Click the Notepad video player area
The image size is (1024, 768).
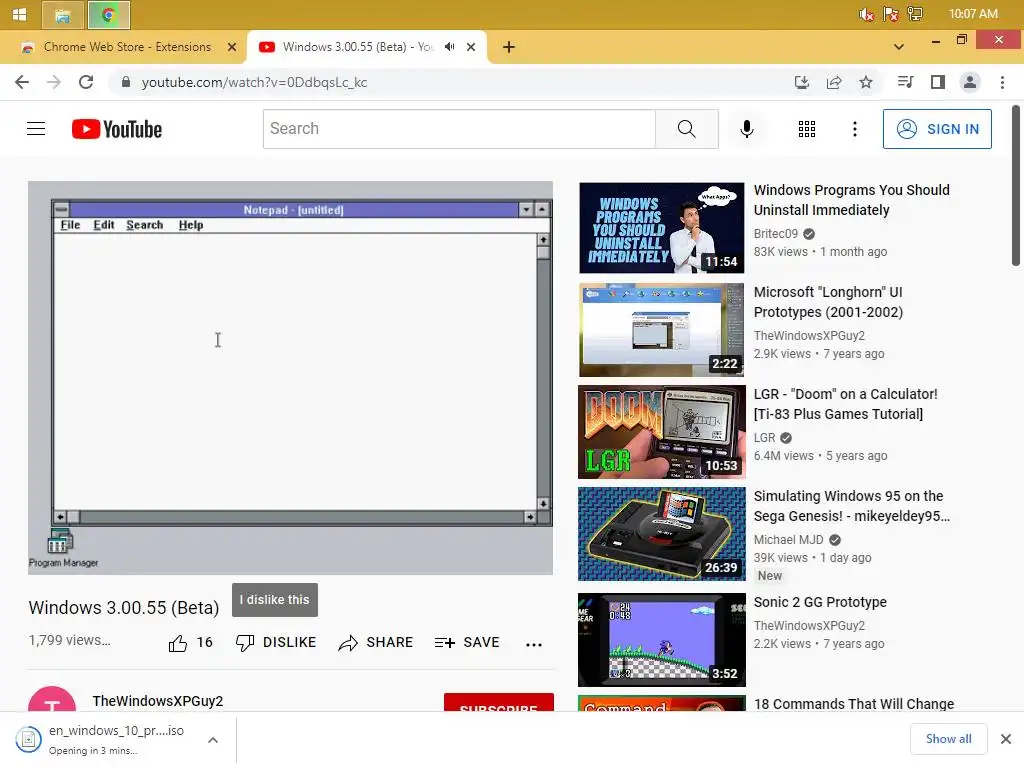click(x=291, y=378)
